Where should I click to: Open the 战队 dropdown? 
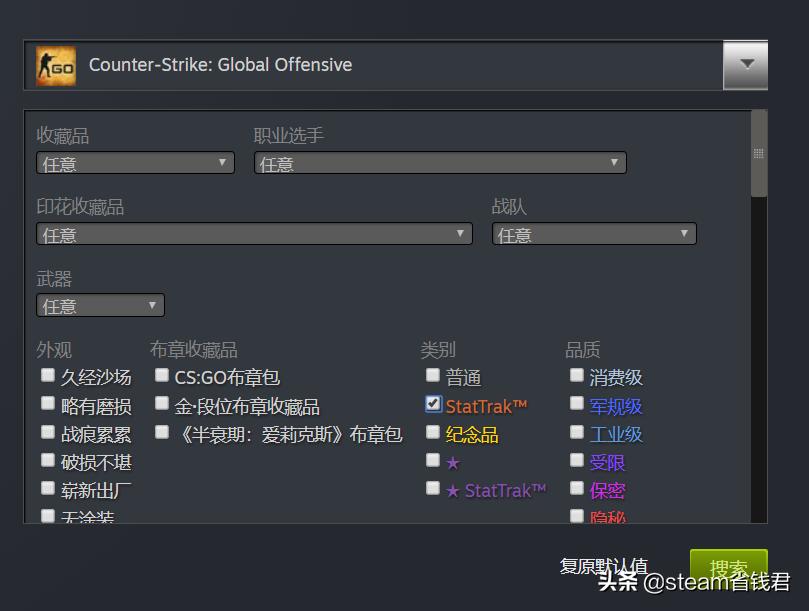click(595, 234)
